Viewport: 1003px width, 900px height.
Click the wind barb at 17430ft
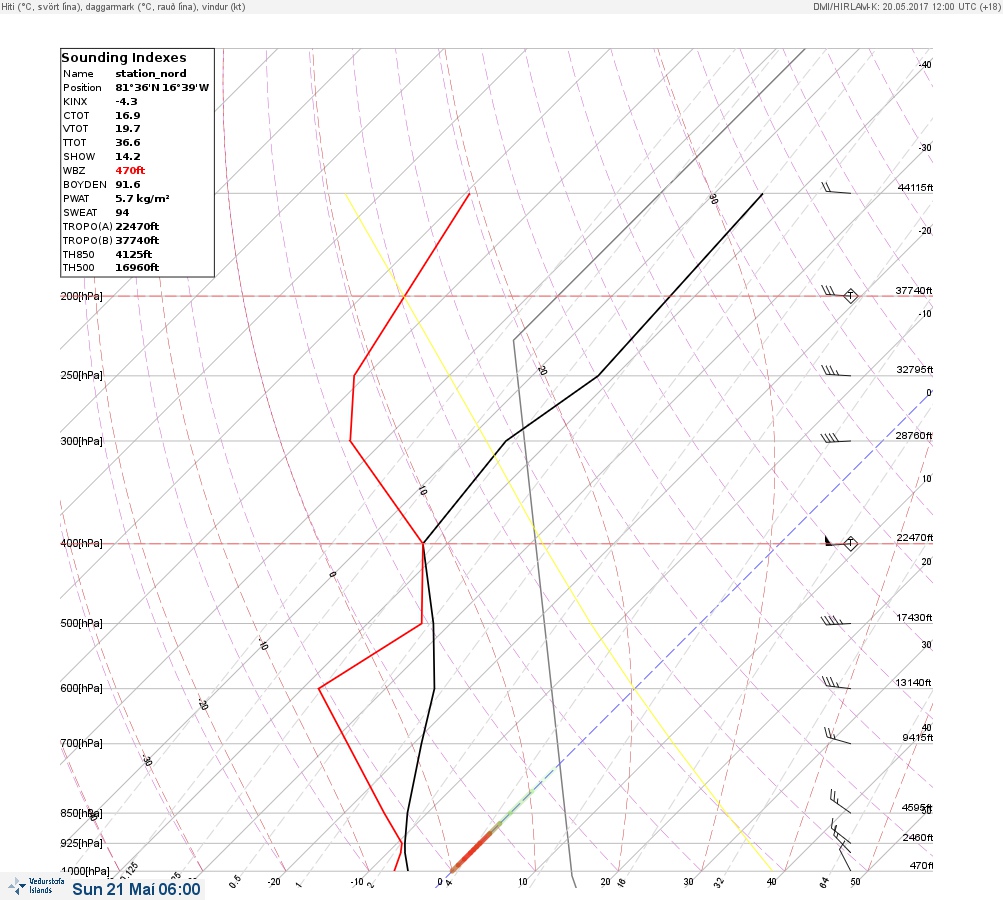[836, 620]
